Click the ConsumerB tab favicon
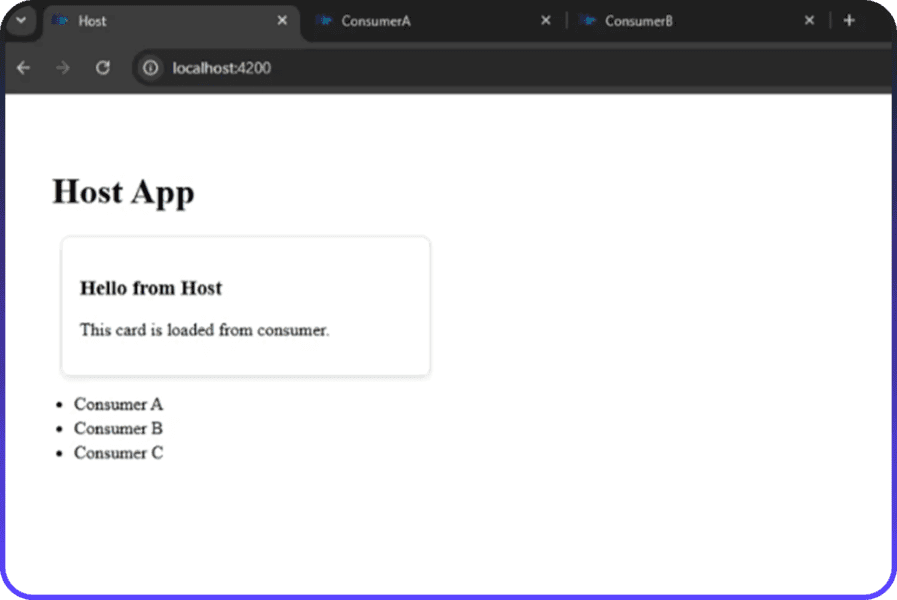 (588, 20)
